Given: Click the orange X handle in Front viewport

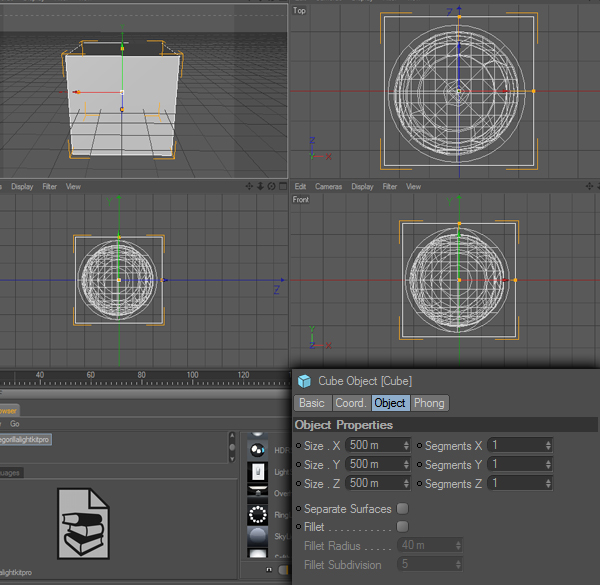Looking at the screenshot, I should pos(515,280).
